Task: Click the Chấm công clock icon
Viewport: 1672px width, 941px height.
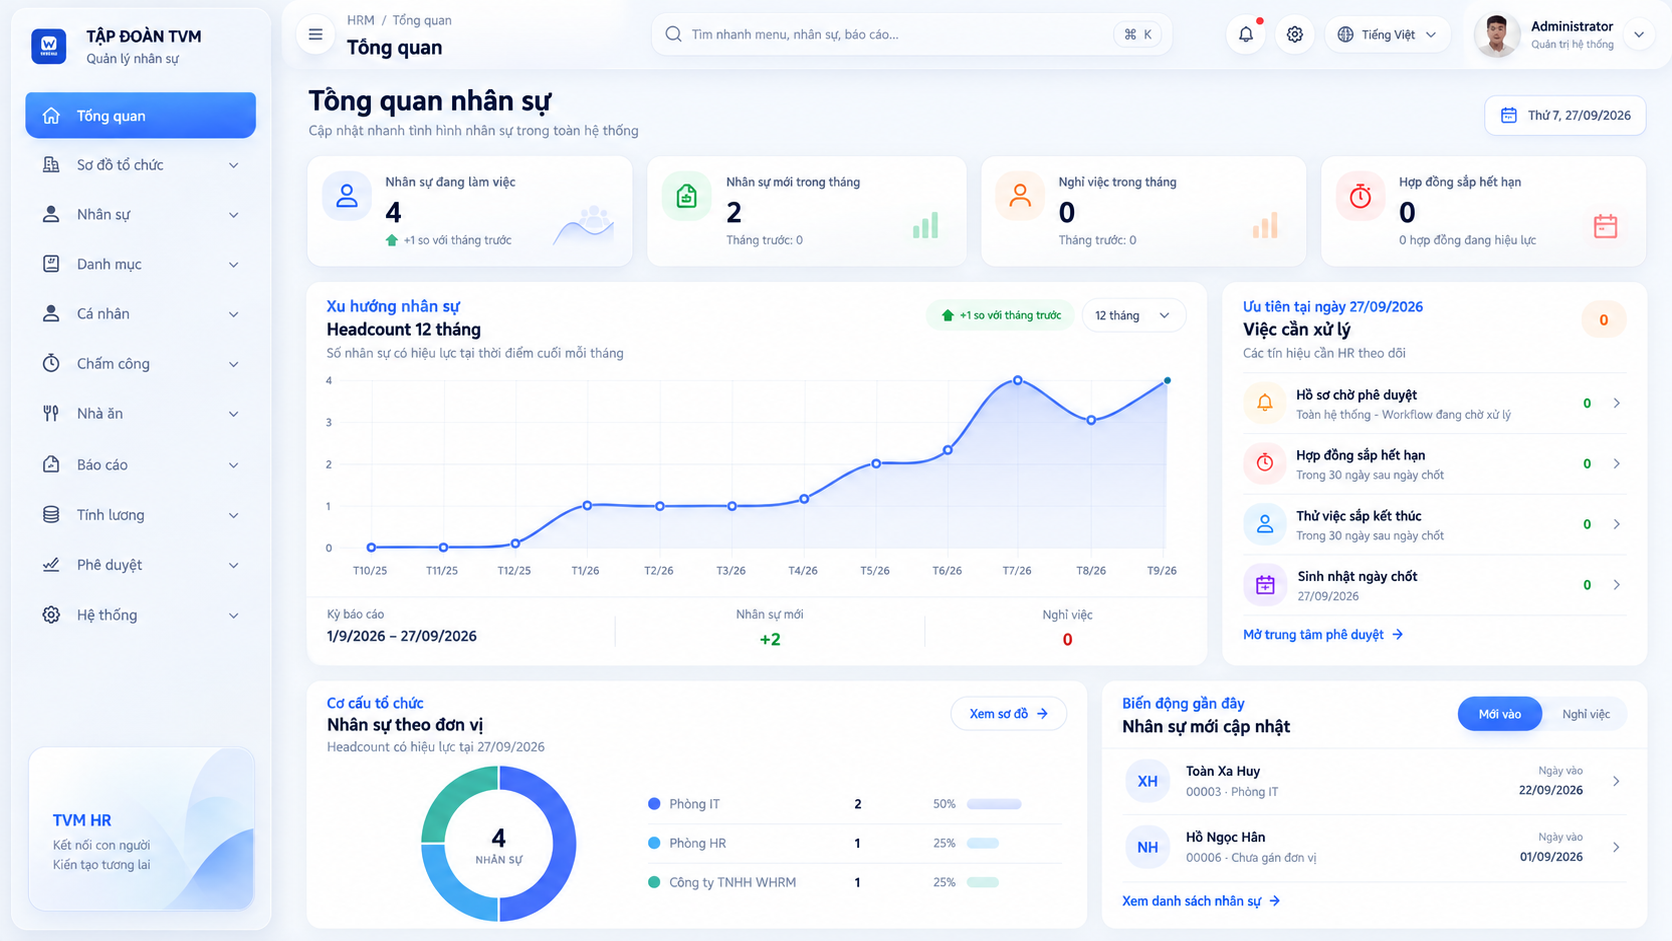Action: pyautogui.click(x=51, y=363)
